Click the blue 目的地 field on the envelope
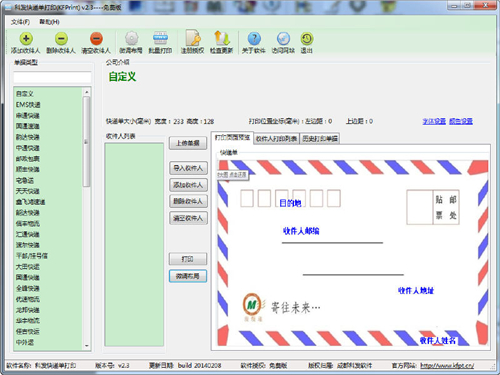 coord(290,203)
